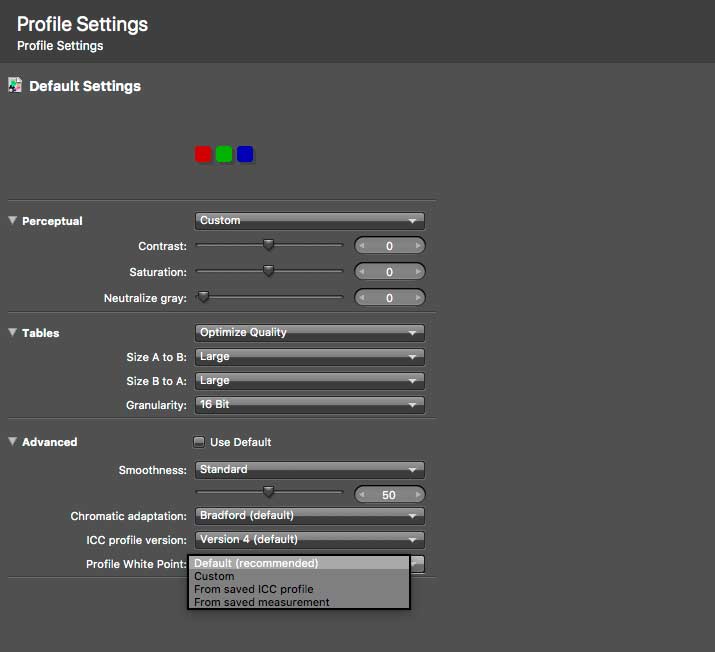Click the green color square
The width and height of the screenshot is (715, 652).
[224, 154]
